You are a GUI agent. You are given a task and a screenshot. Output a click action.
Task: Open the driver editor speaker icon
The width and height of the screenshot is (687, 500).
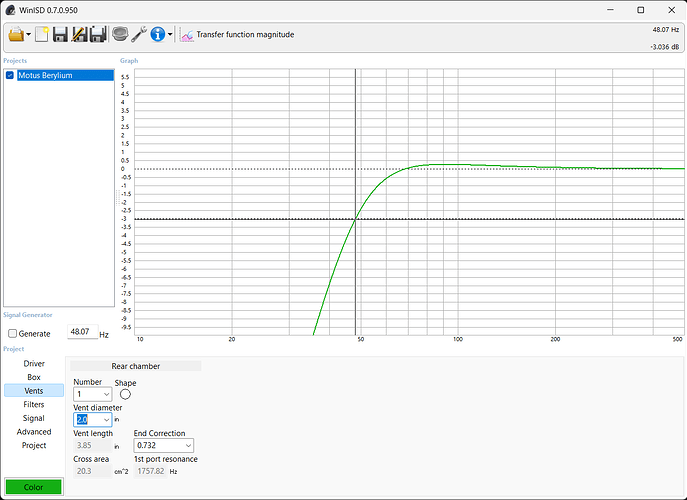click(x=120, y=34)
